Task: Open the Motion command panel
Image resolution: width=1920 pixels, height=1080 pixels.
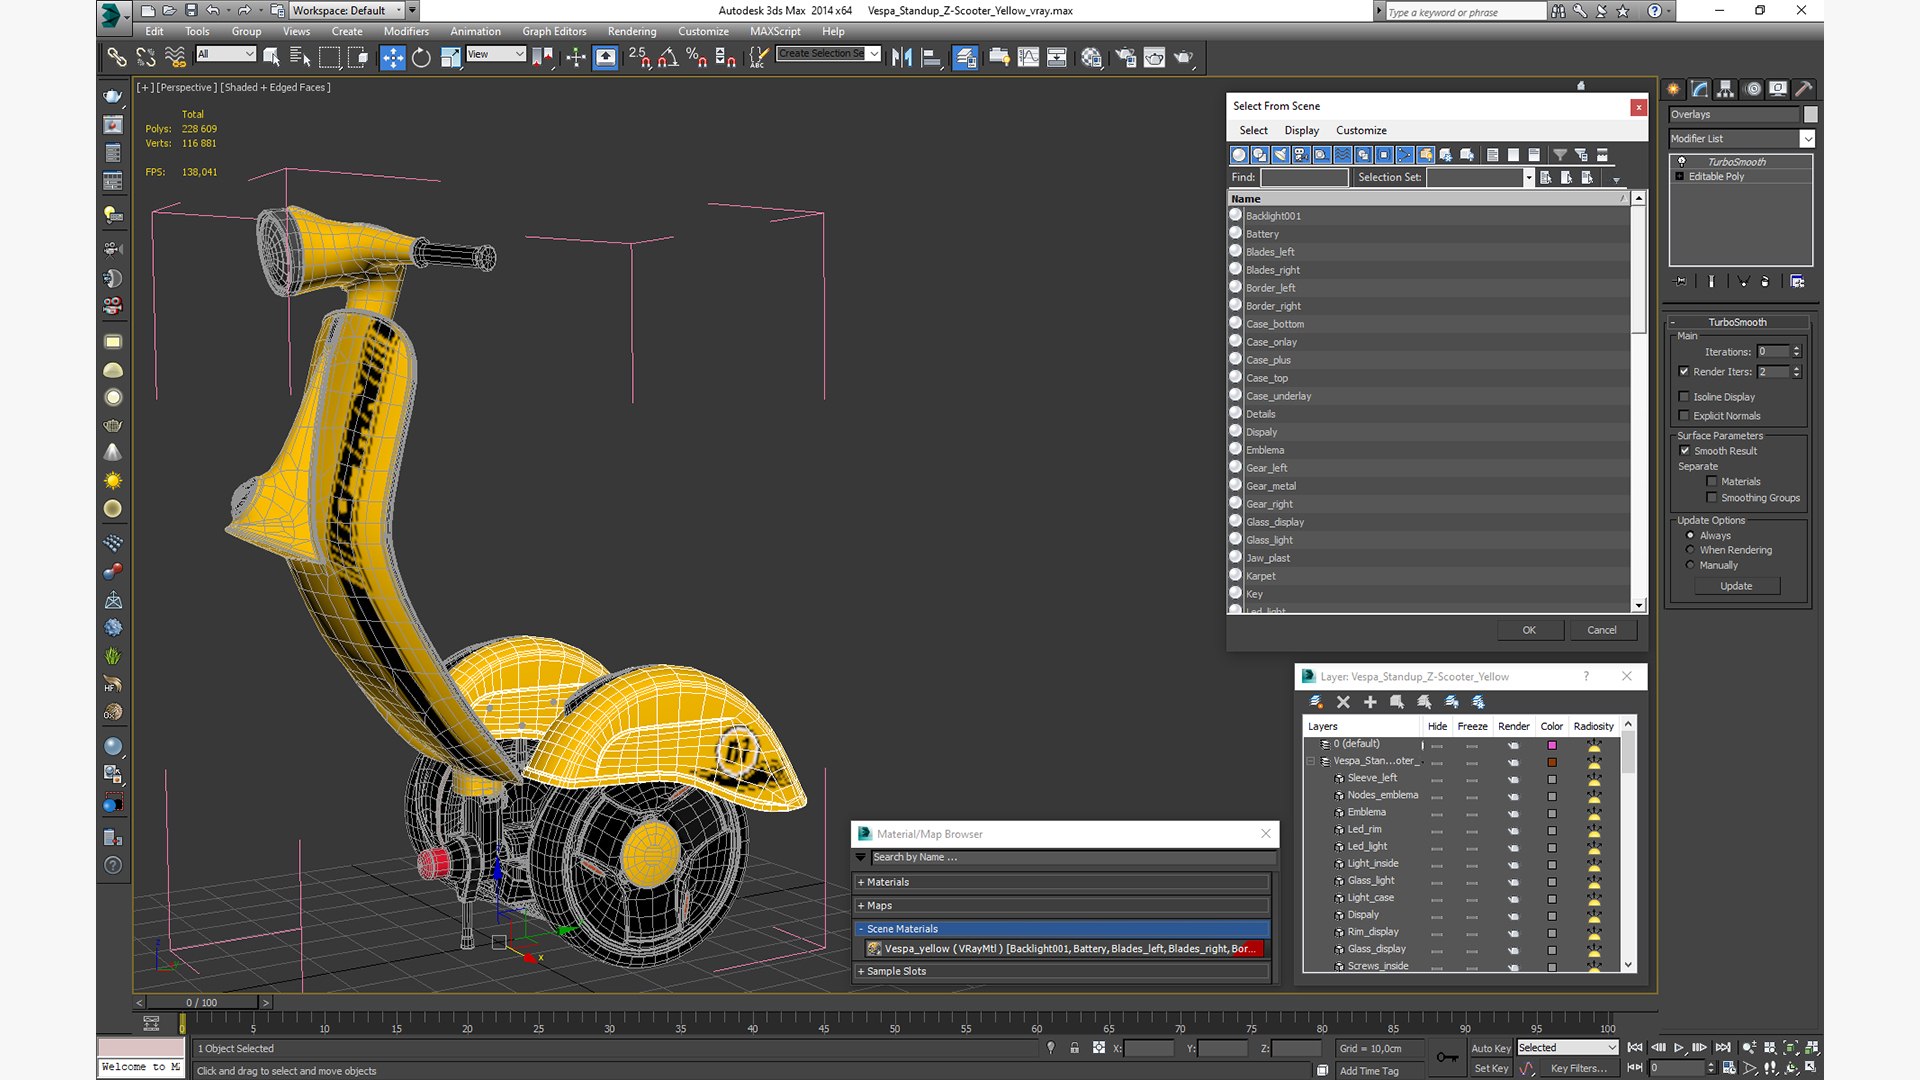Action: tap(1752, 89)
